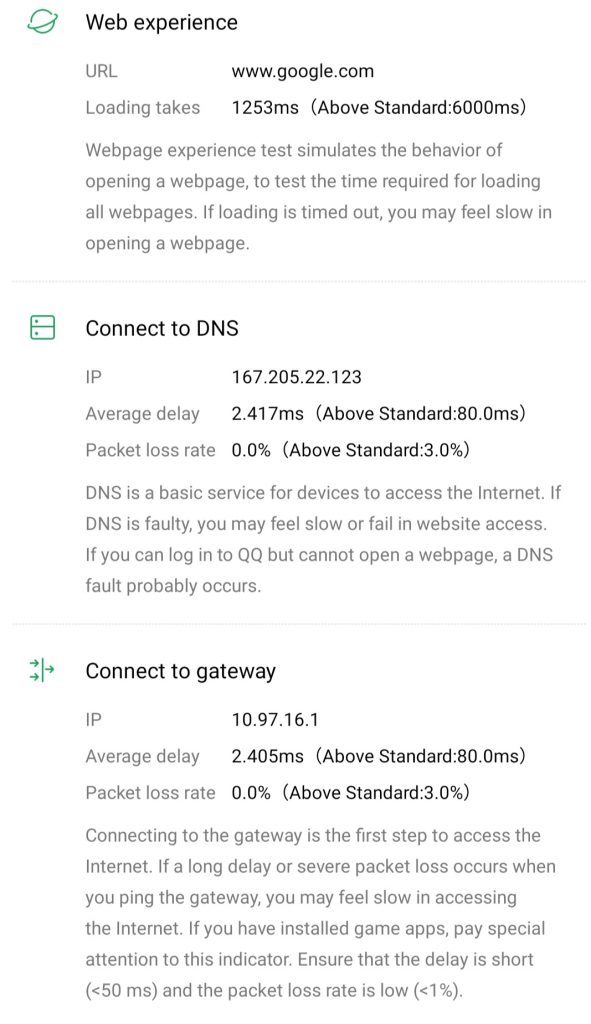Screen dimensions: 591x1024
Task: Tap the Average delay label under gateway
Action: coord(142,756)
